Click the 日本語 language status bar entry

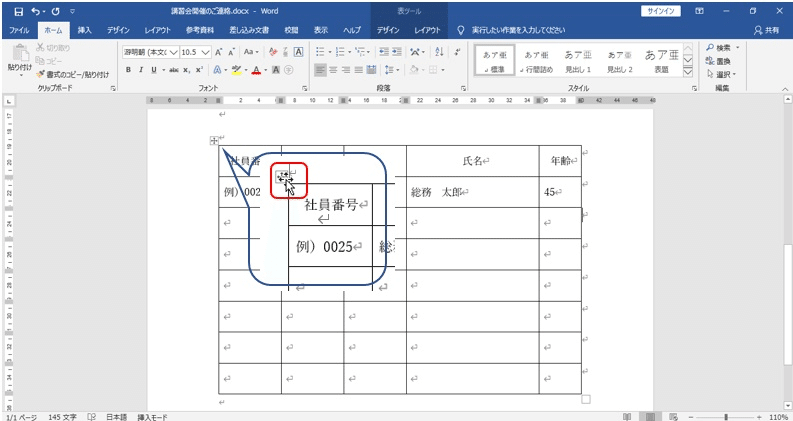click(x=116, y=417)
